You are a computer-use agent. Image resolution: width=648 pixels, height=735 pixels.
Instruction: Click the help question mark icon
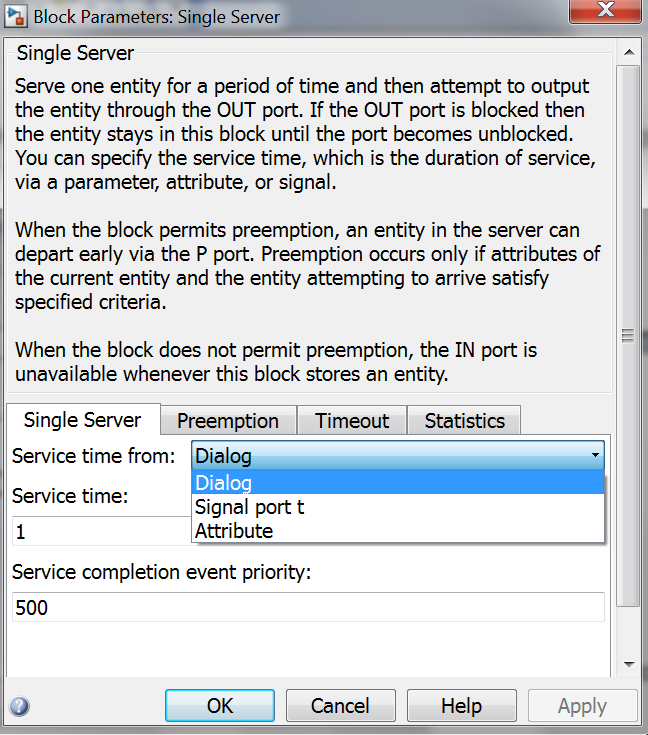19,706
